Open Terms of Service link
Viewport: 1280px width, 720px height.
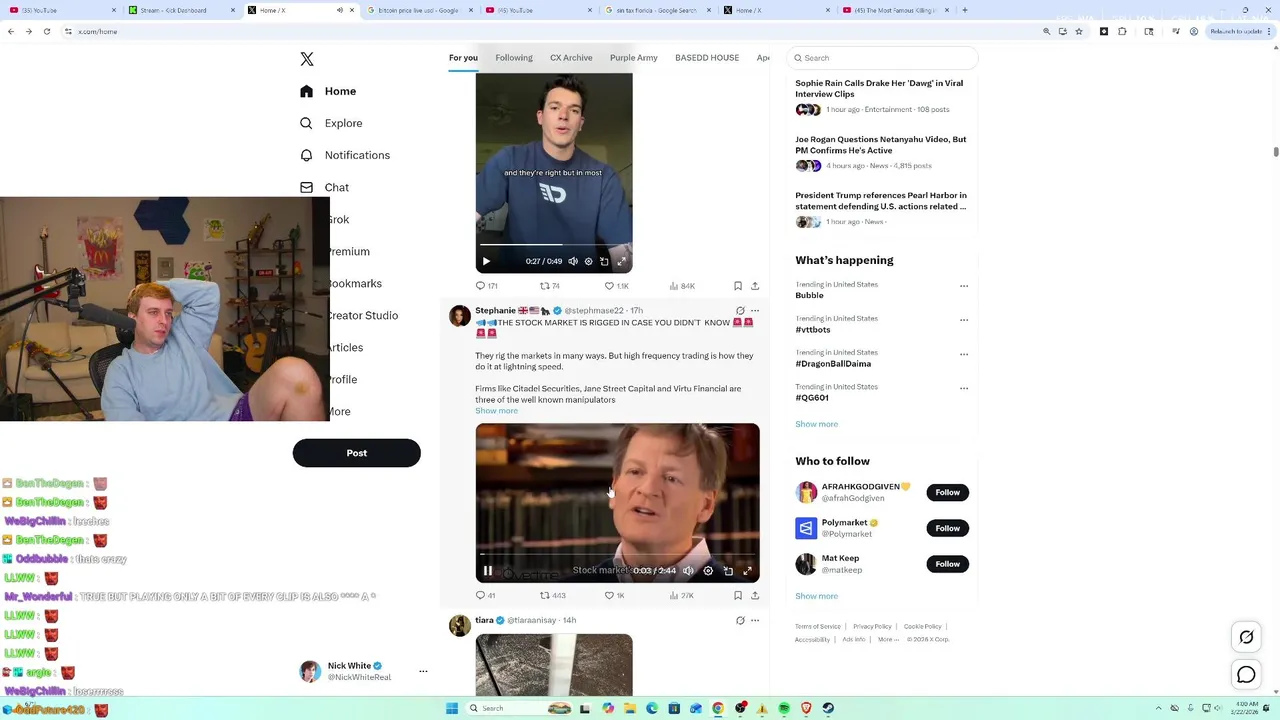[818, 627]
